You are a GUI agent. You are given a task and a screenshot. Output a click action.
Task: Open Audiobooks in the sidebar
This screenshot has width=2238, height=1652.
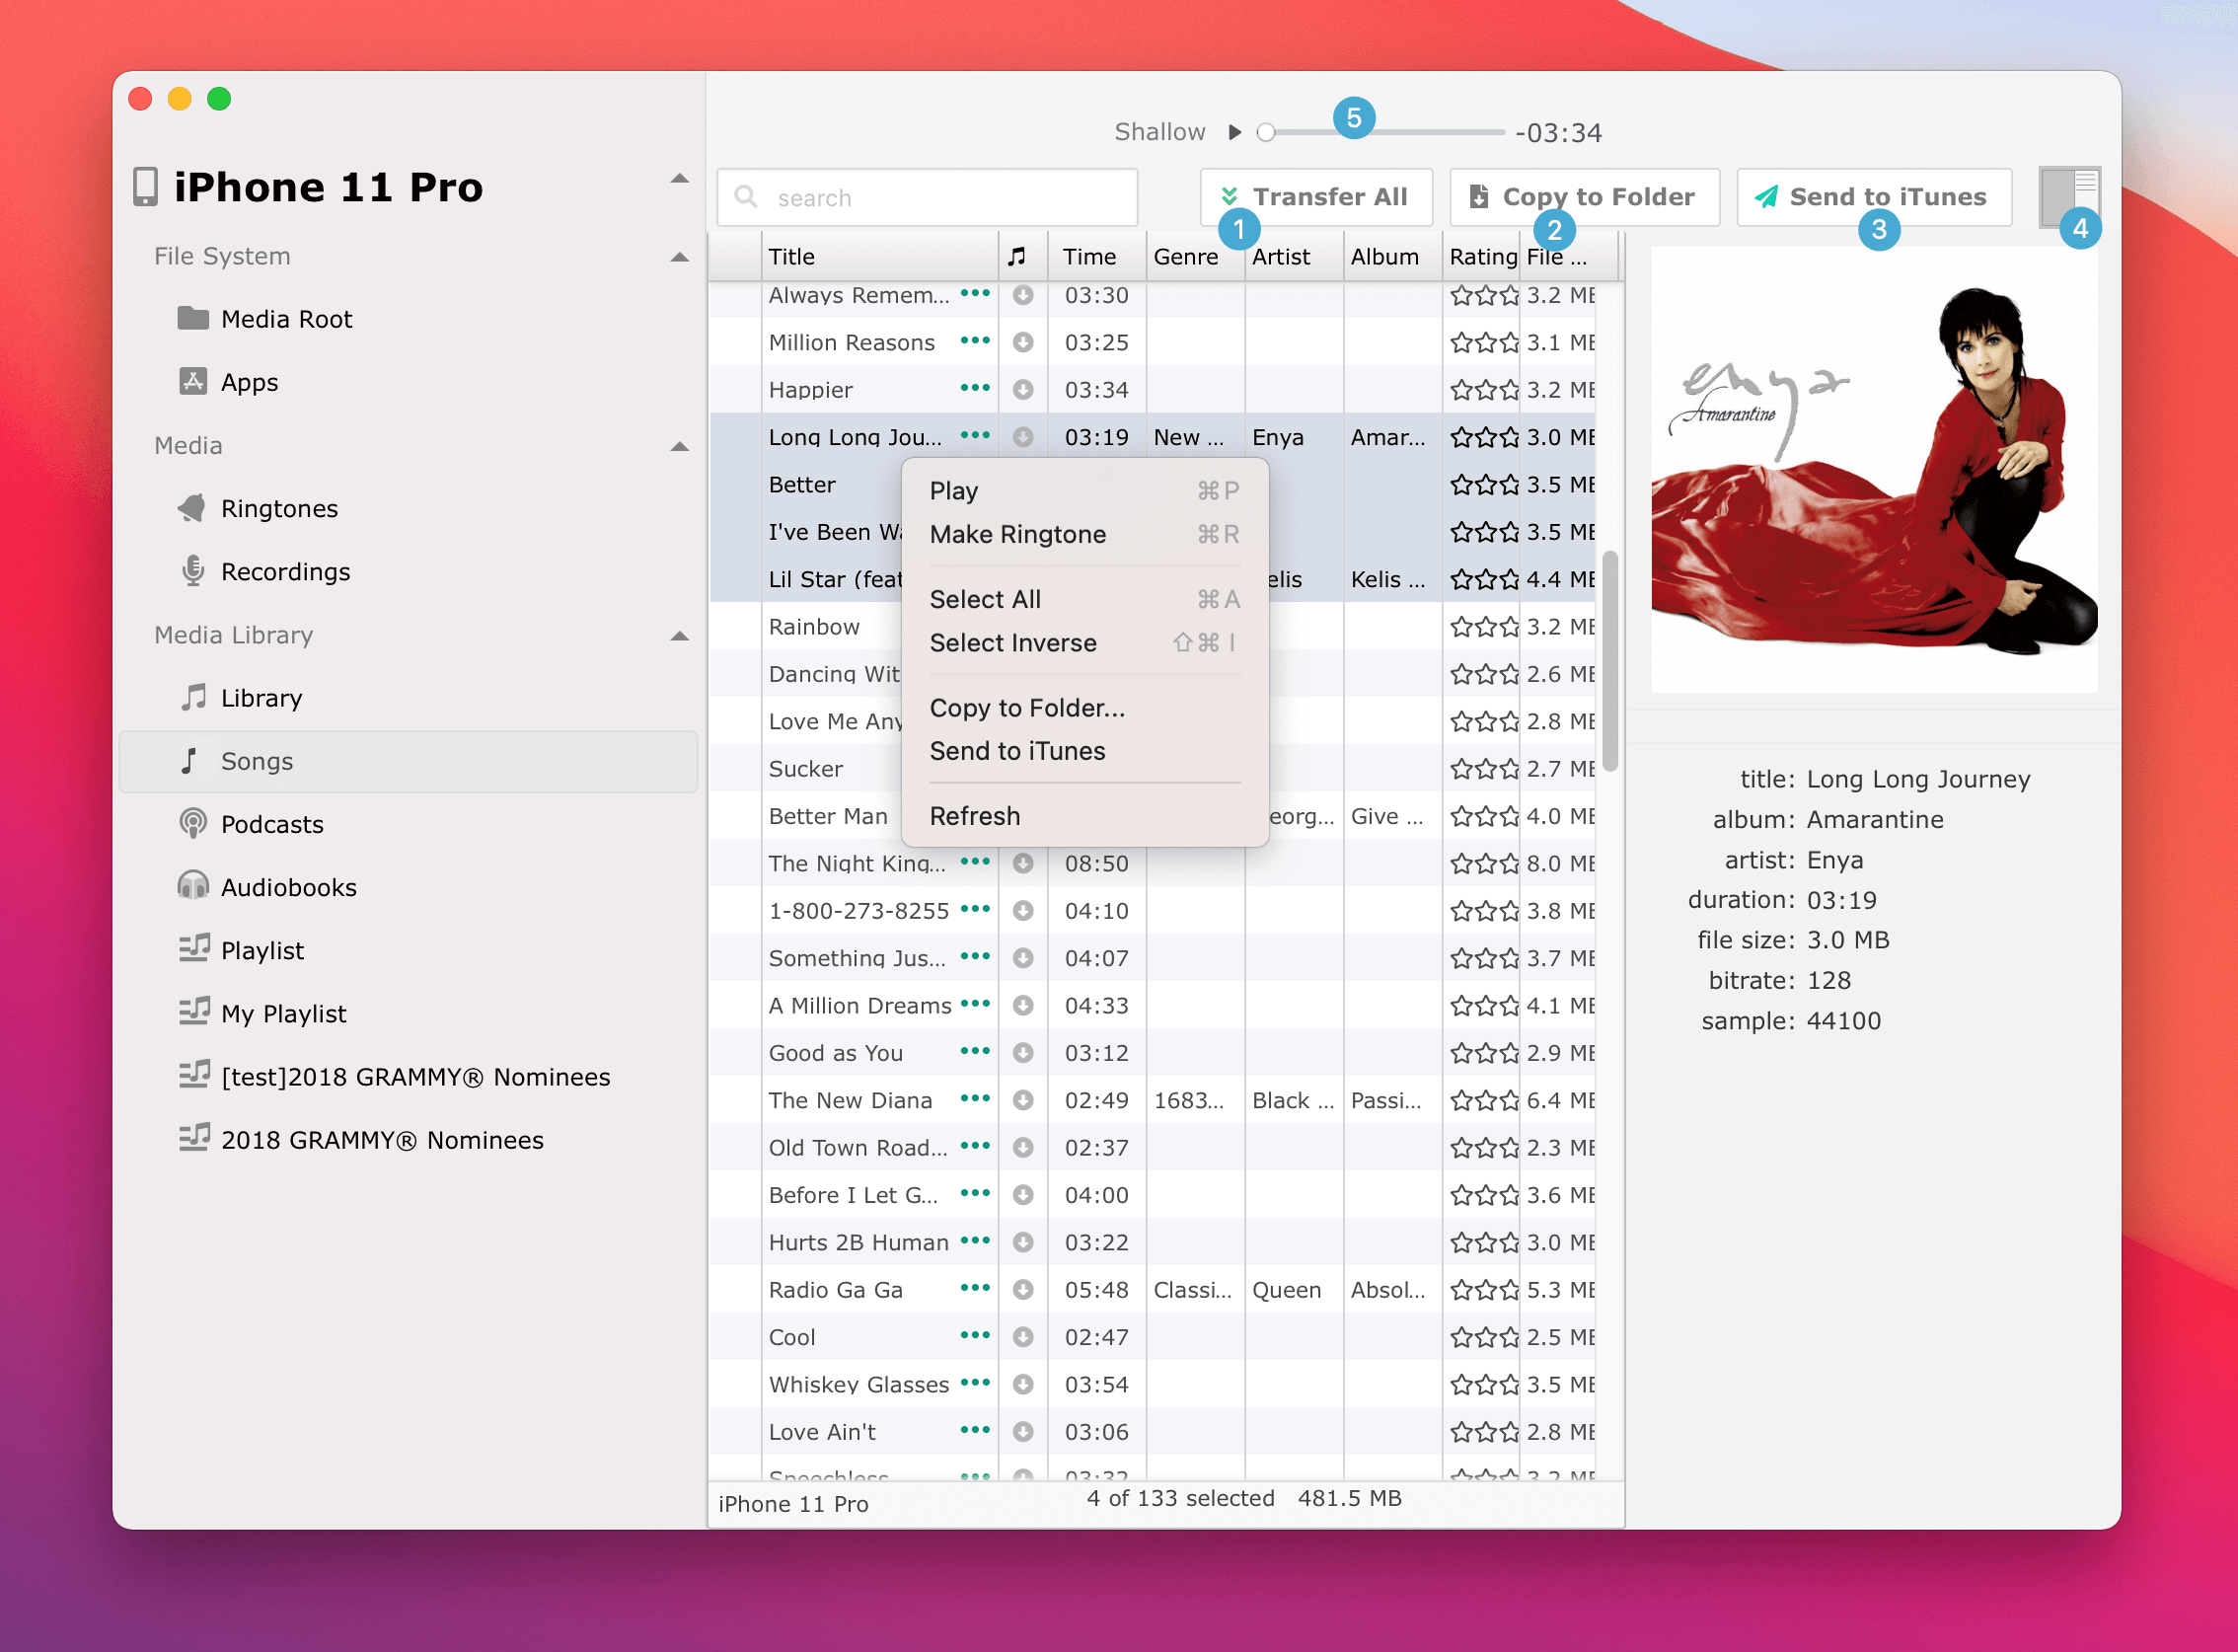point(267,887)
